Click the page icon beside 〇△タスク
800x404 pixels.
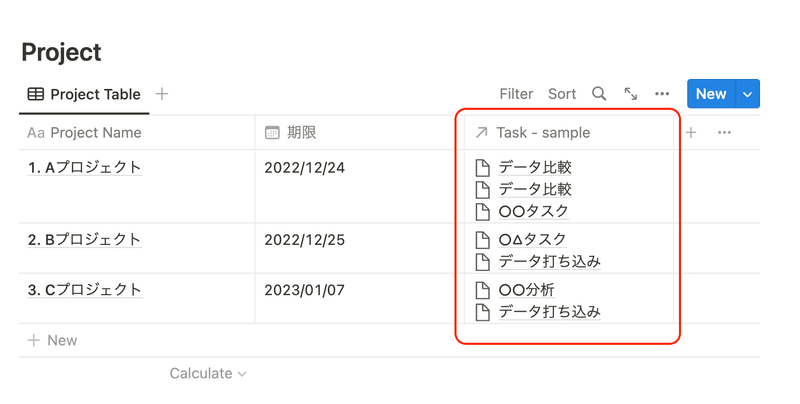tap(482, 240)
